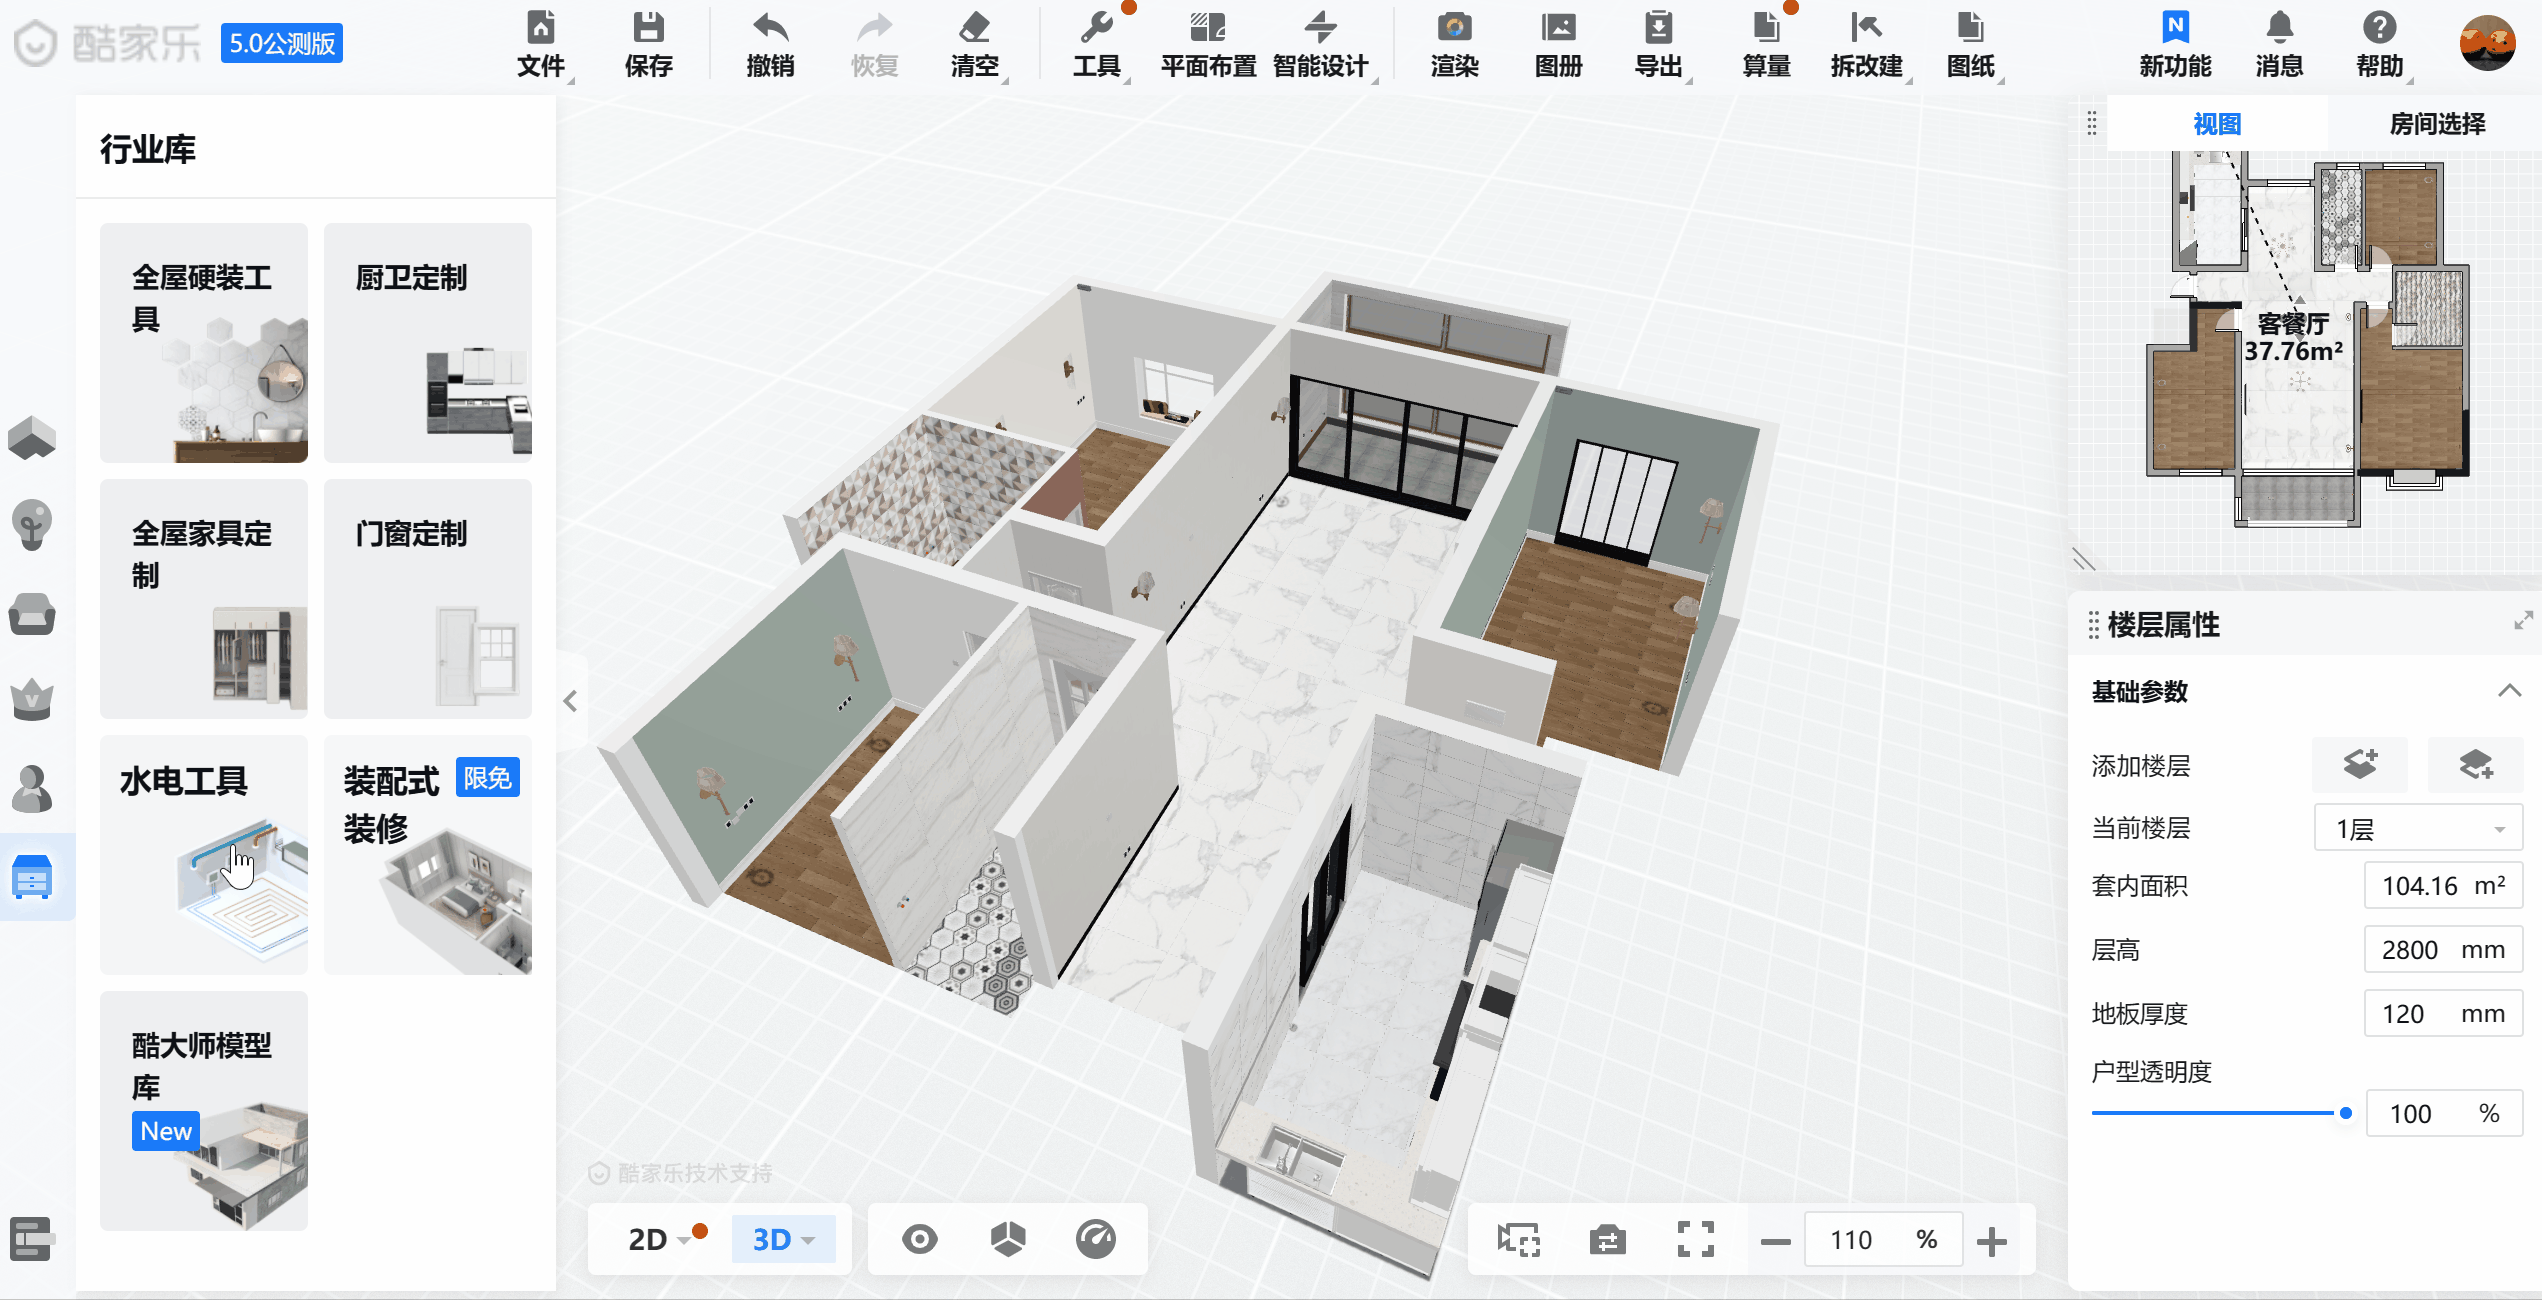2542x1300 pixels.
Task: Collapse the left library panel arrow
Action: pos(571,701)
